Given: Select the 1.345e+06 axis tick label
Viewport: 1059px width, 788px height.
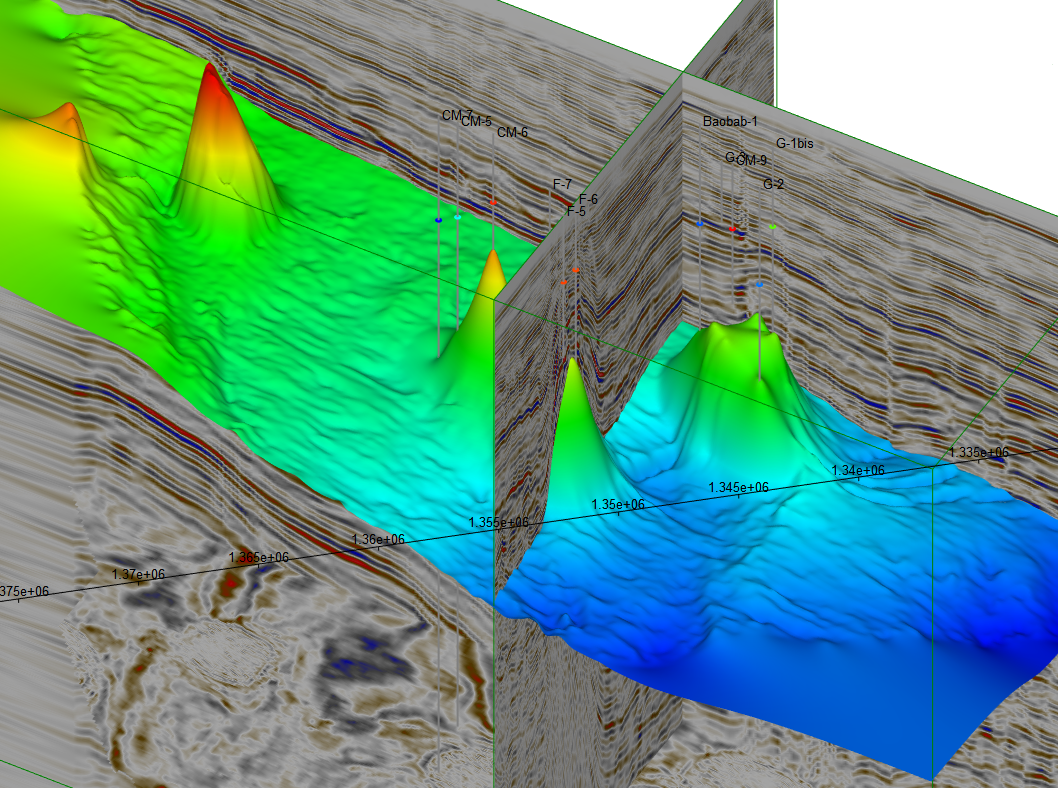Looking at the screenshot, I should (738, 487).
